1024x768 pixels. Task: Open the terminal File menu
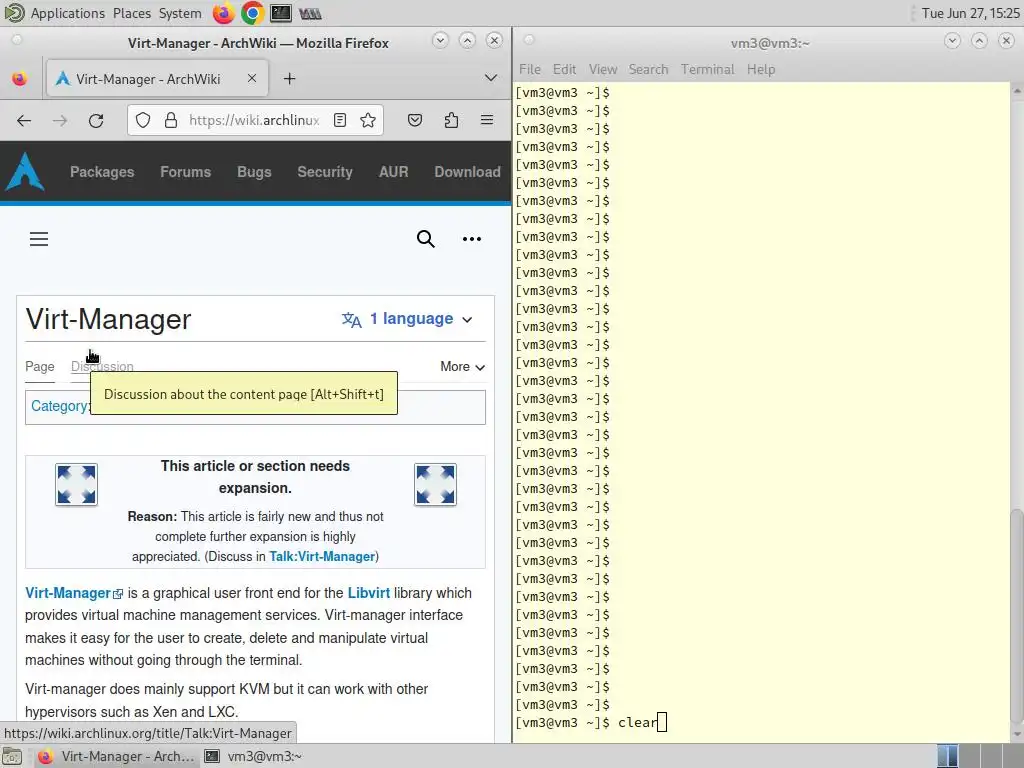[530, 69]
